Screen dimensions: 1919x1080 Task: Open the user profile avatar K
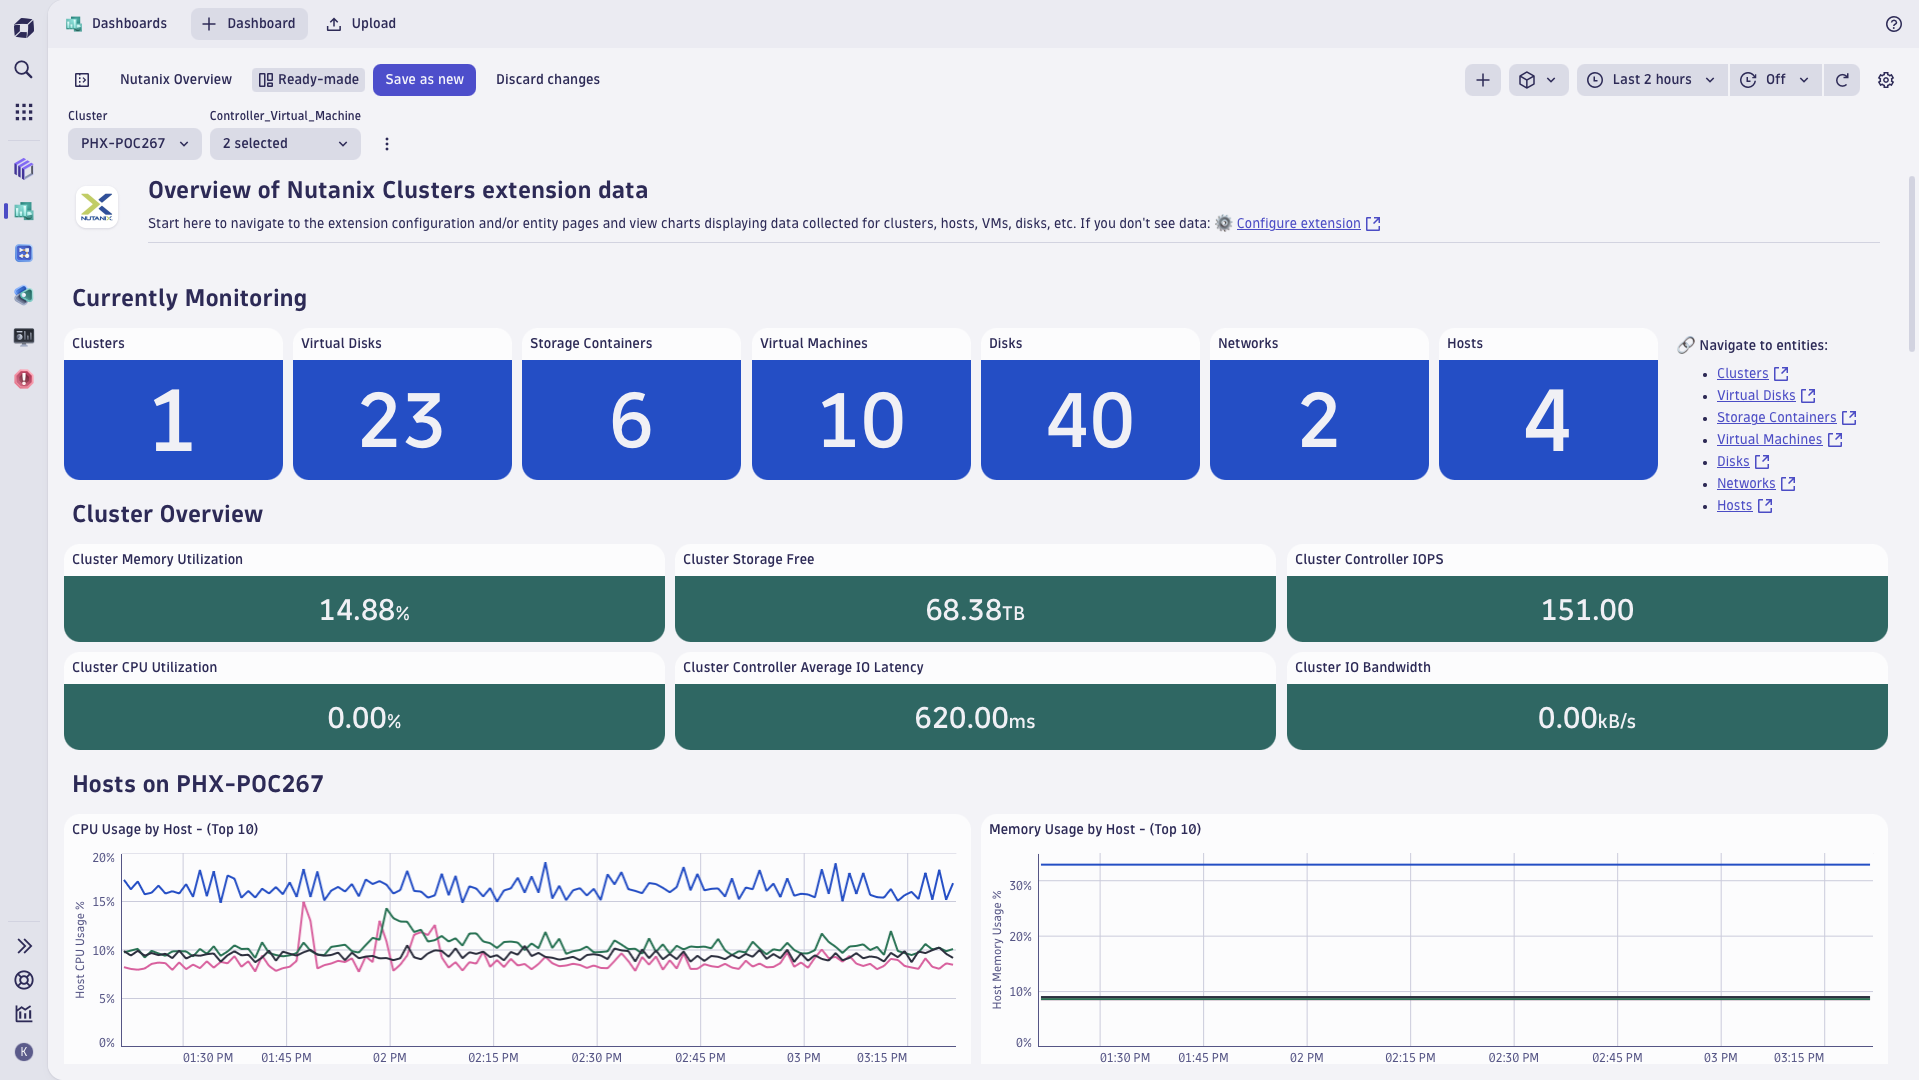24,1052
